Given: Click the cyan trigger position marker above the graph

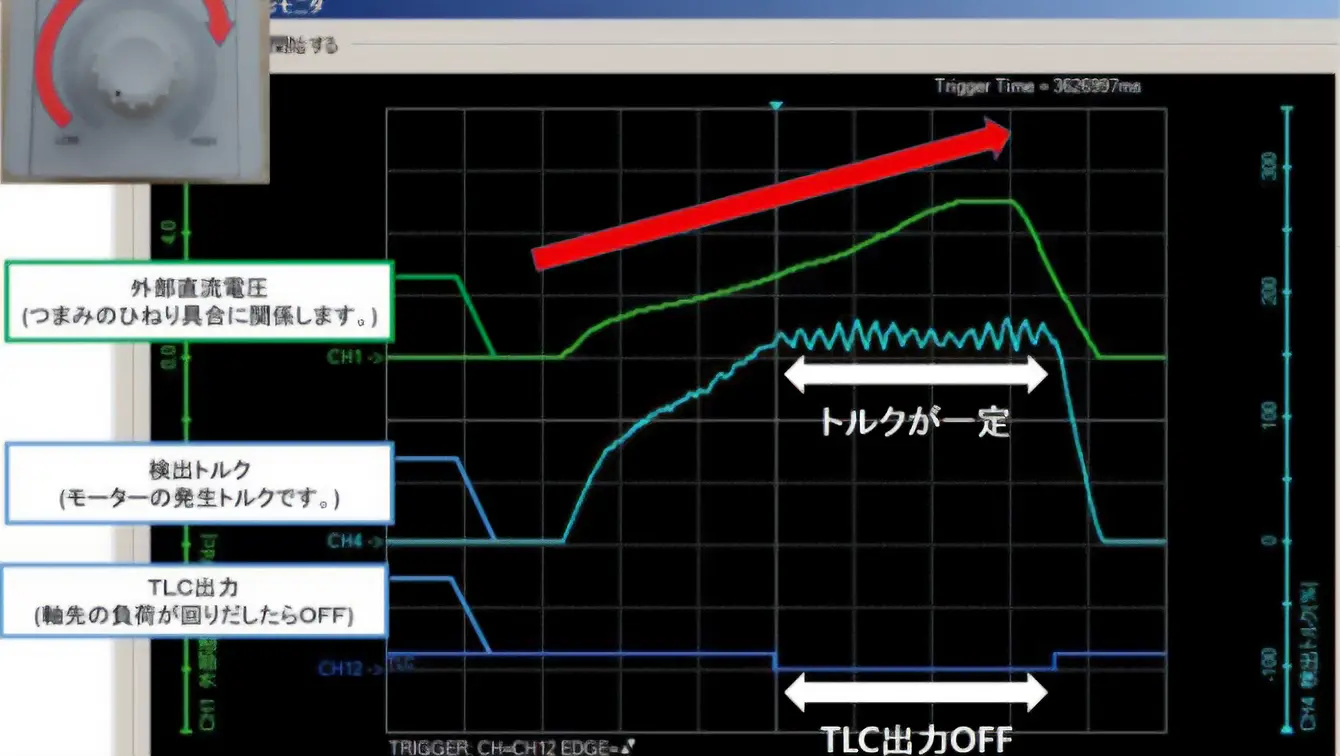Looking at the screenshot, I should 777,104.
